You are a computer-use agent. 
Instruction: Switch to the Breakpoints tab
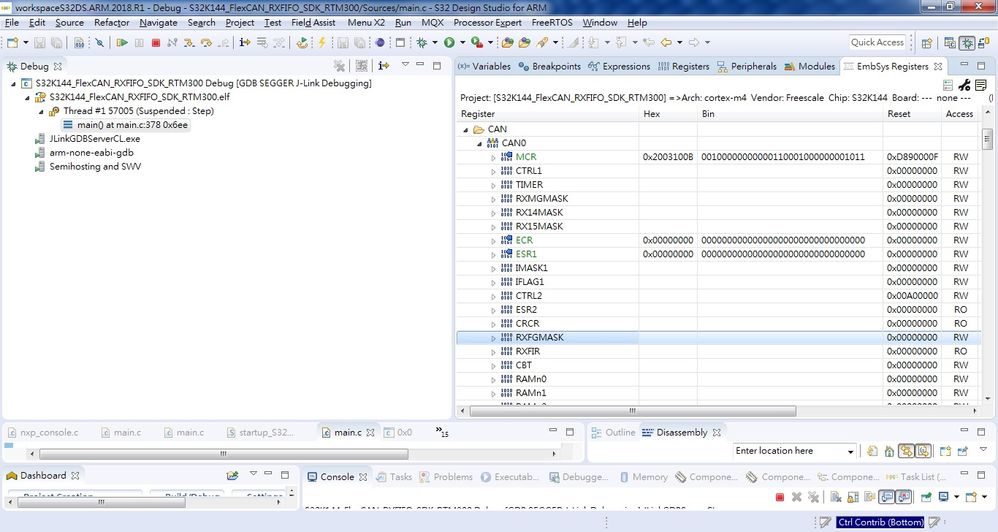pyautogui.click(x=549, y=66)
